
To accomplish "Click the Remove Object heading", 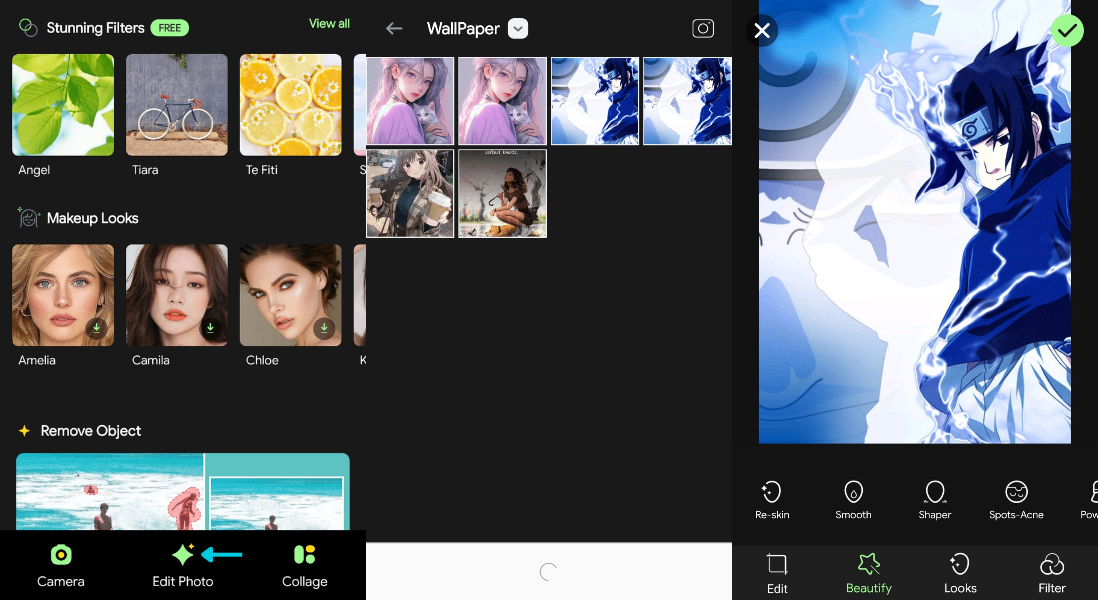I will pos(90,431).
